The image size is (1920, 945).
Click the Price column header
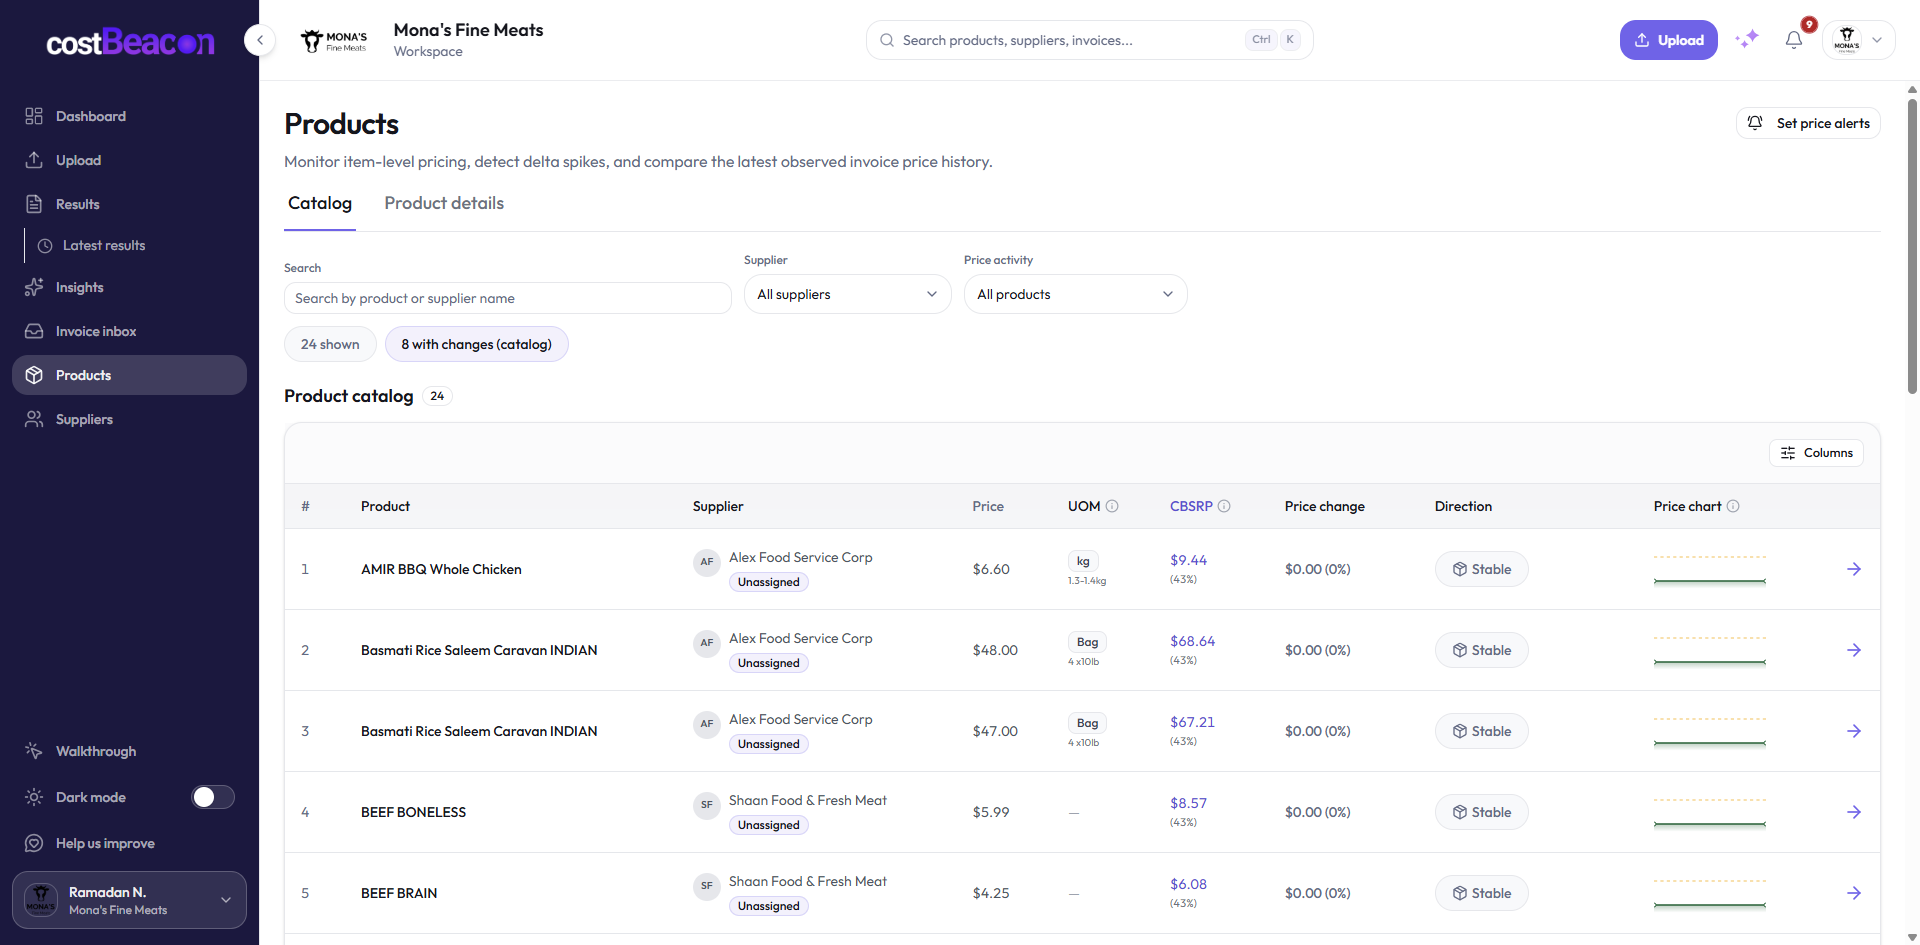[988, 506]
